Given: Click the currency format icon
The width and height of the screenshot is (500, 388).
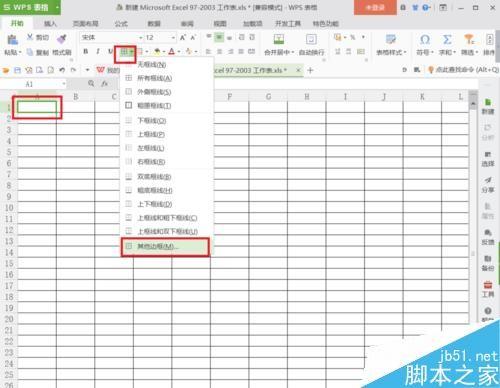Looking at the screenshot, I should click(338, 37).
